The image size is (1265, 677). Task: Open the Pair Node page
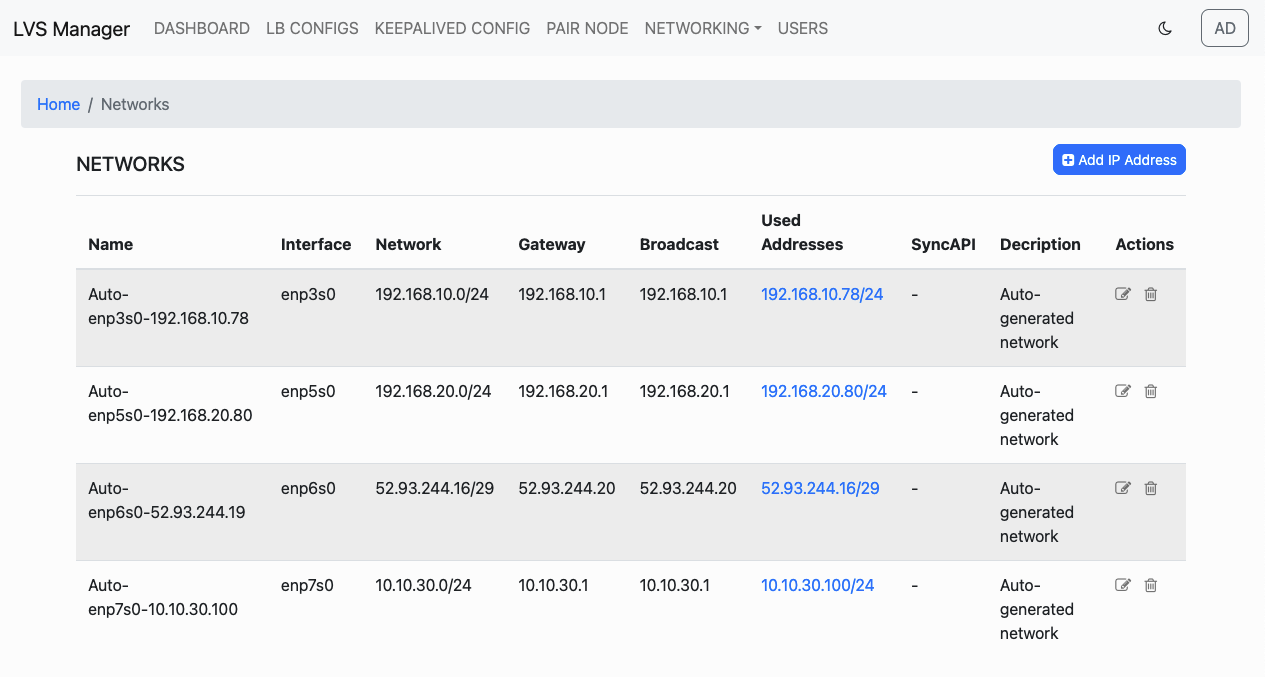click(x=587, y=28)
